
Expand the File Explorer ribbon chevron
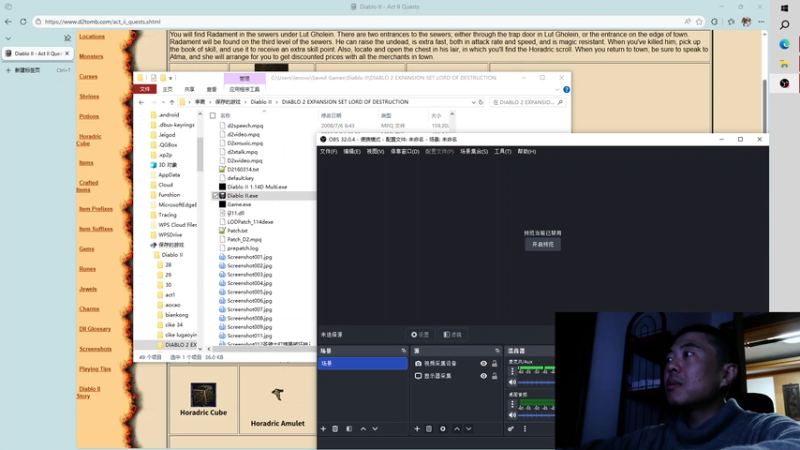(557, 89)
